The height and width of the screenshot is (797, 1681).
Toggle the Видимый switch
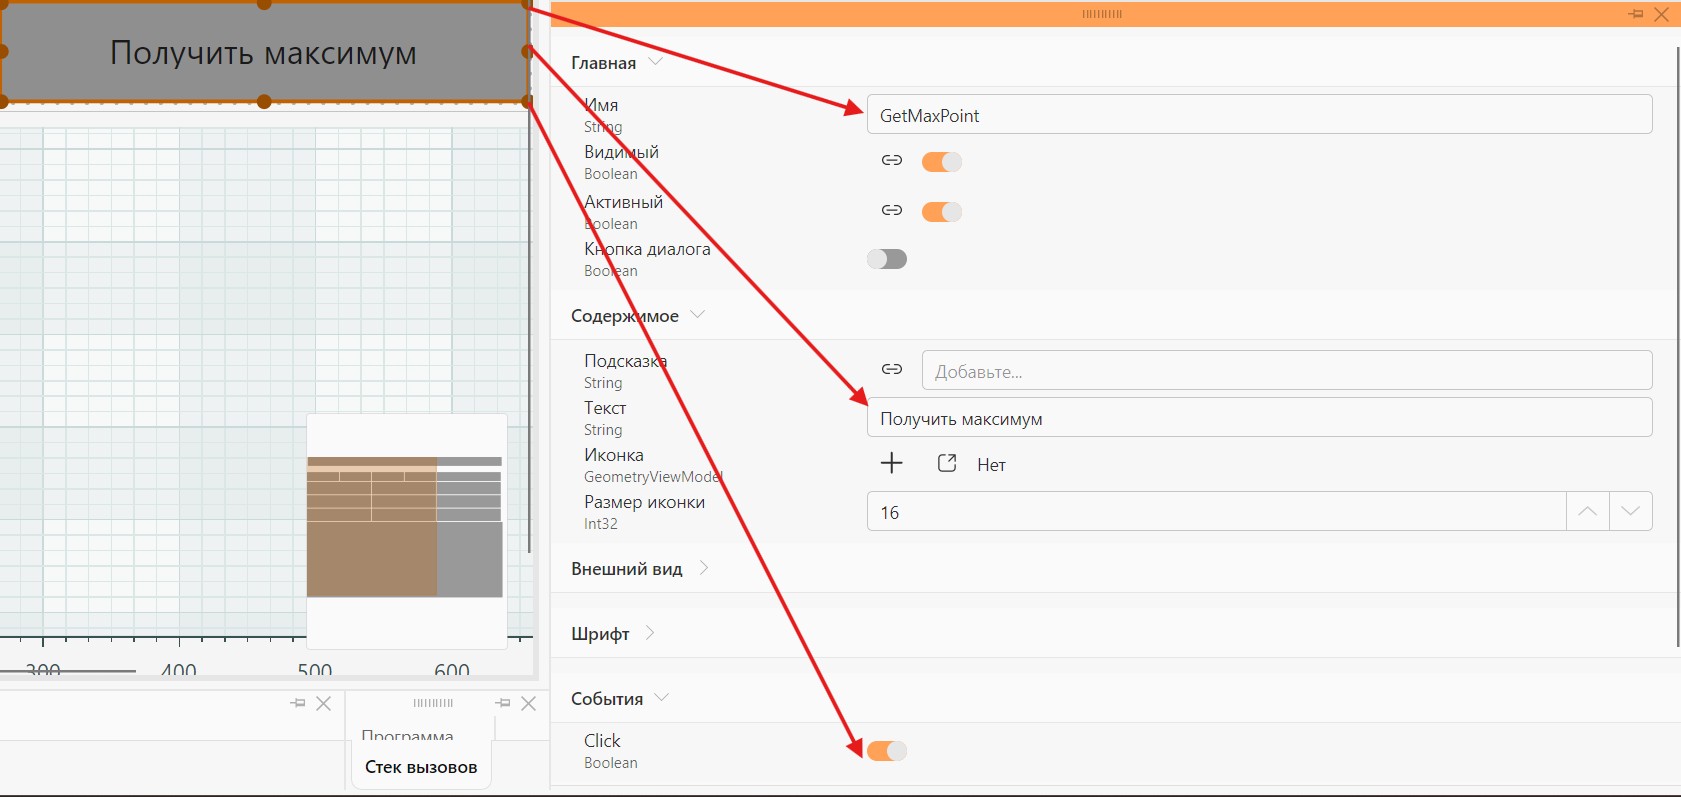click(941, 161)
